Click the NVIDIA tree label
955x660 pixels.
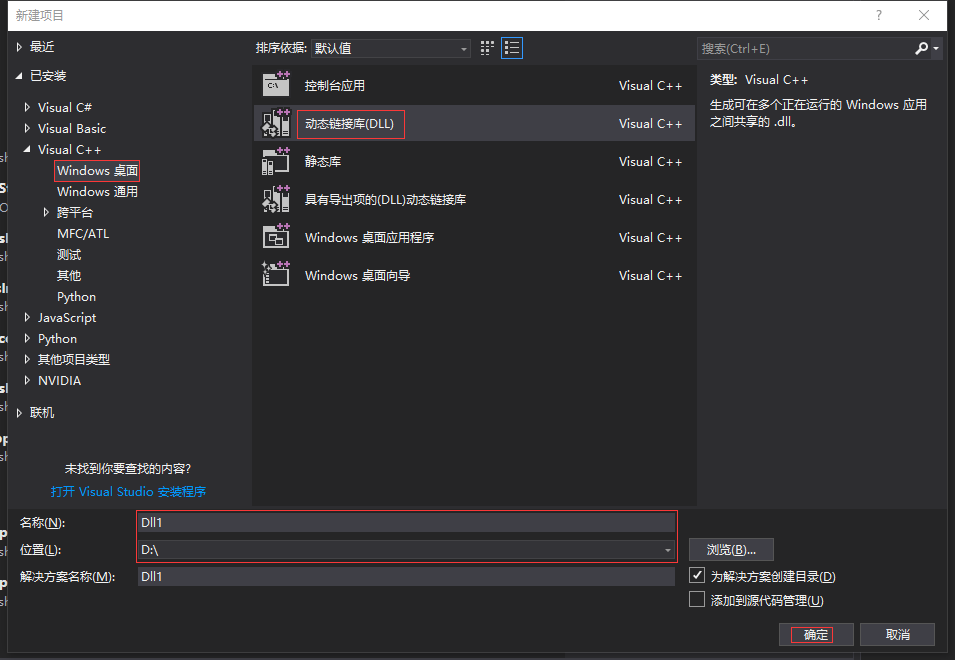tap(59, 380)
